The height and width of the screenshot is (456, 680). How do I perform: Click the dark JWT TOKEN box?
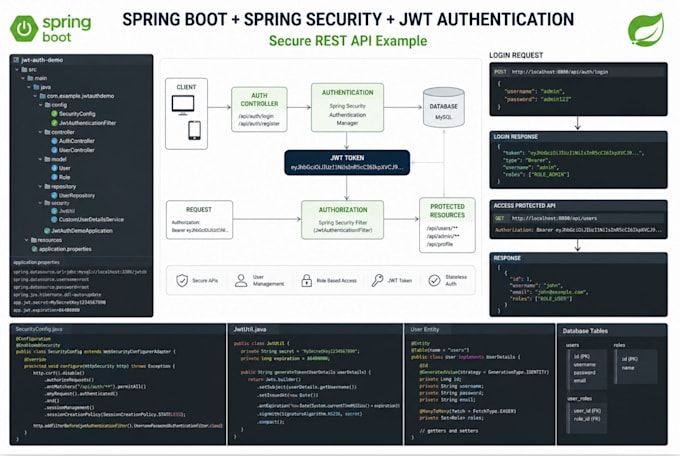[347, 163]
